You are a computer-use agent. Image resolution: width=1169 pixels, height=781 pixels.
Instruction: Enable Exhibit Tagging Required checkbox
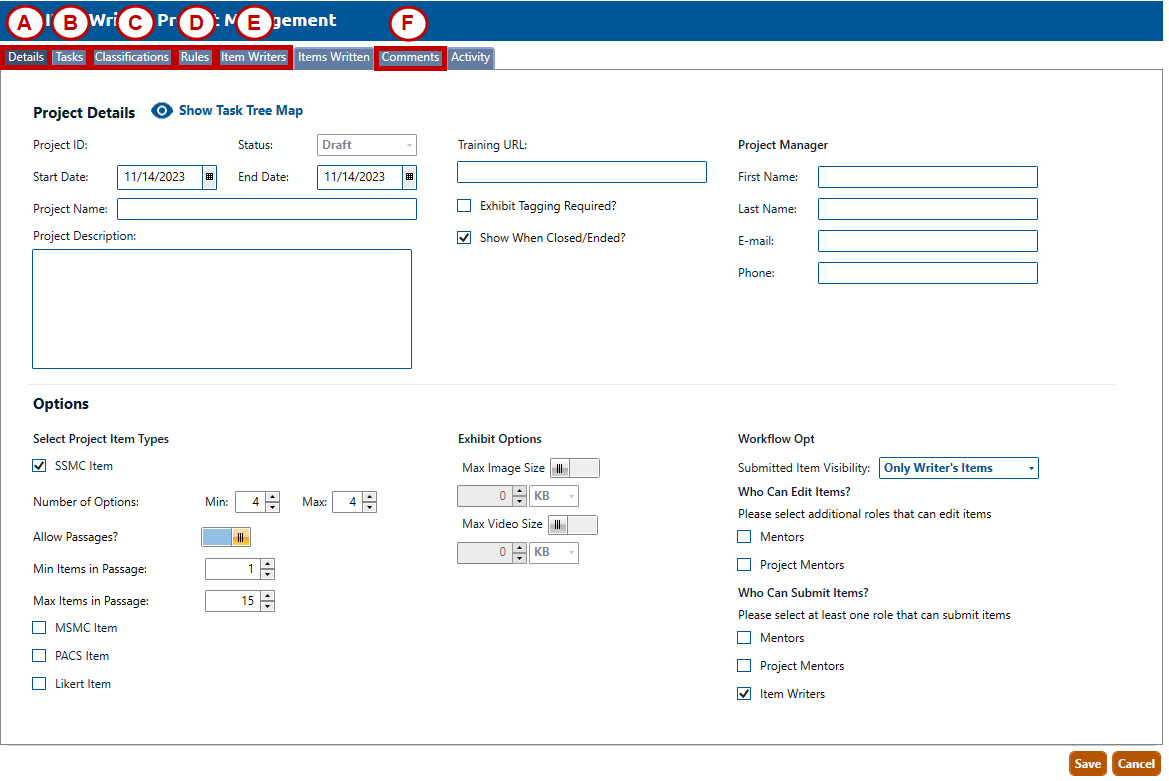coord(464,206)
